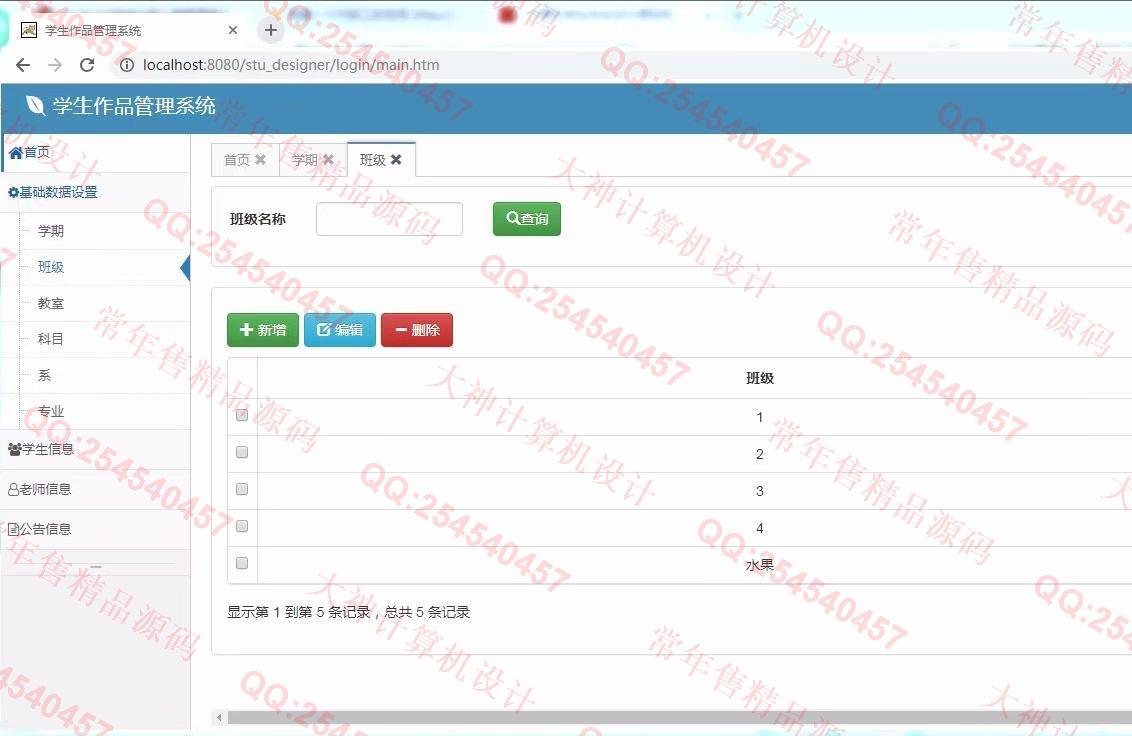
Task: Click the green 新增 button
Action: click(x=263, y=330)
